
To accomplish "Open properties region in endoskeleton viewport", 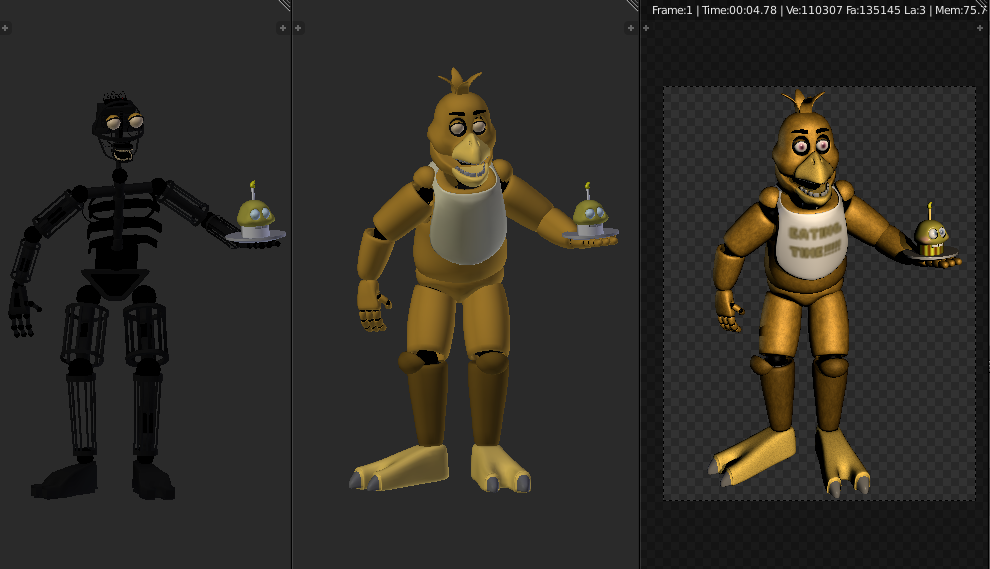I will (282, 28).
